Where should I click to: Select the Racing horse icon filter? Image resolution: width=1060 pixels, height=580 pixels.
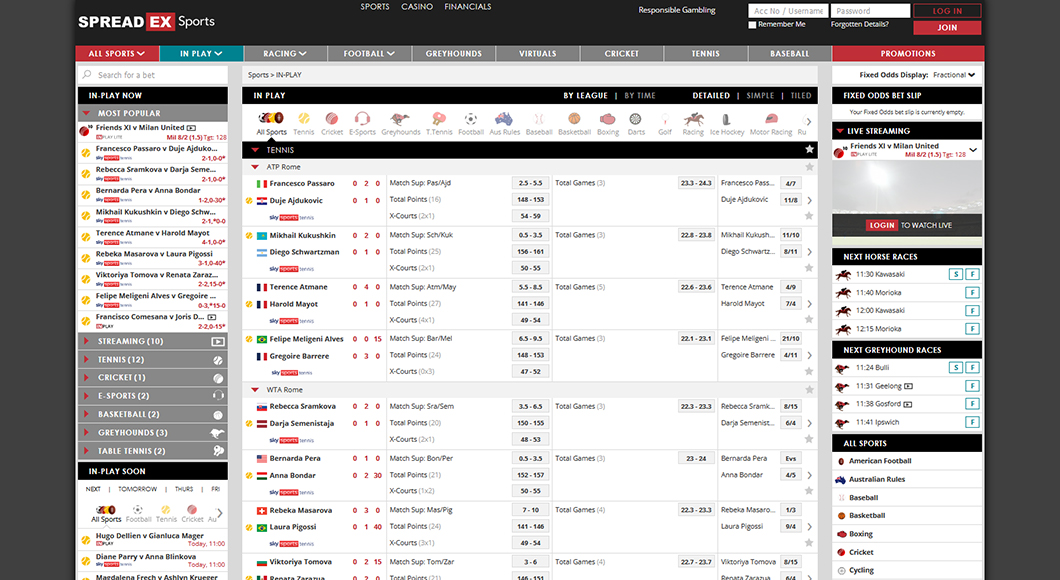tap(693, 123)
